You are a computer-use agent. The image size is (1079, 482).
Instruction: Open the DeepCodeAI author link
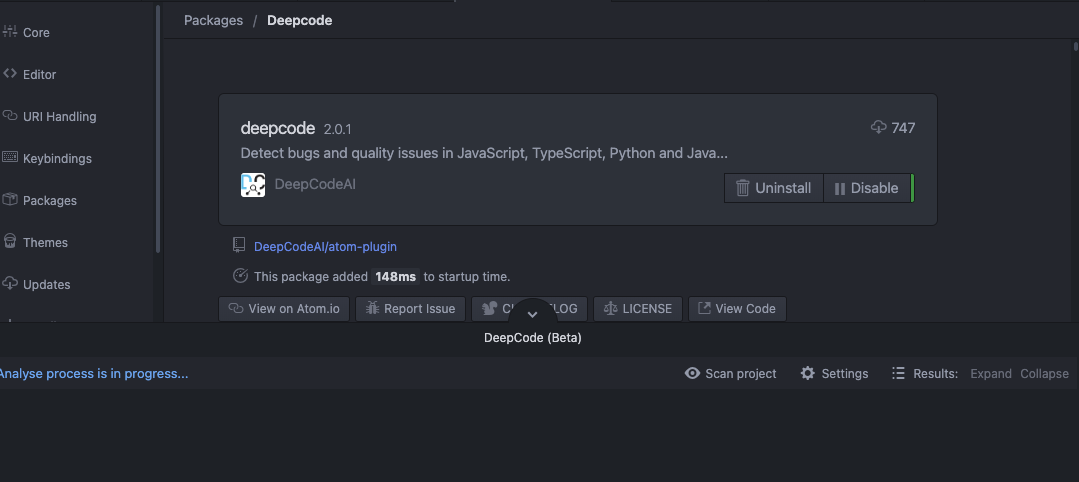(315, 185)
